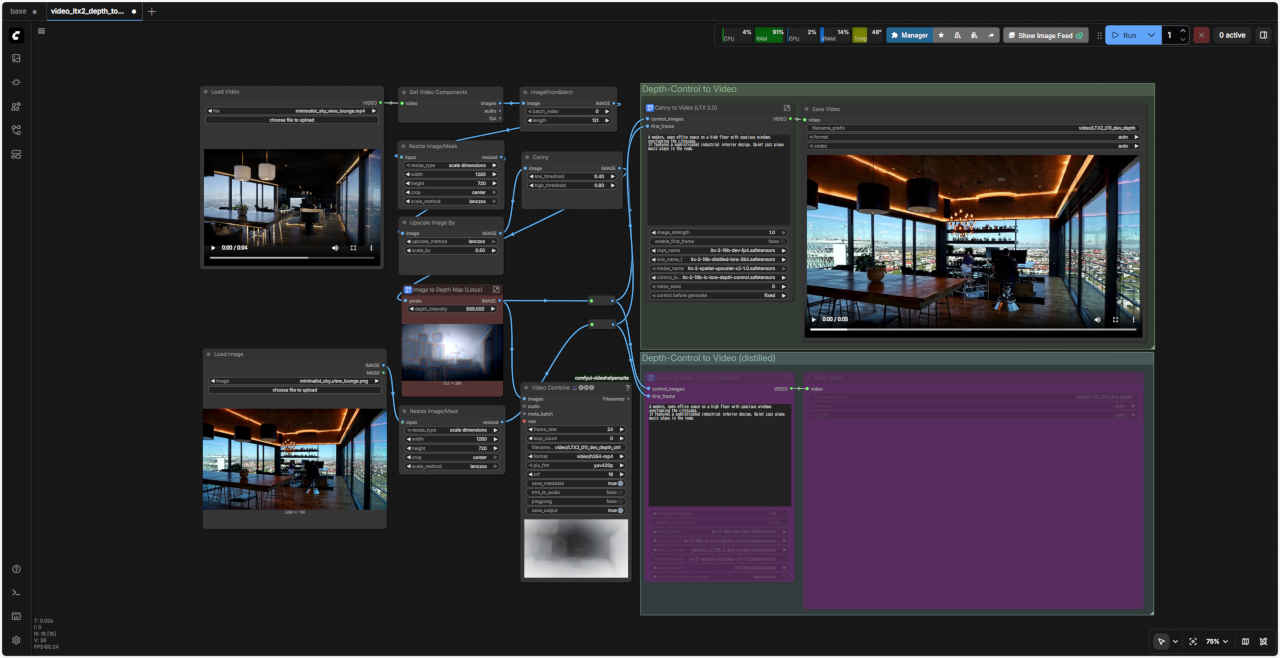Open the bottom console terminal icon

pos(16,593)
